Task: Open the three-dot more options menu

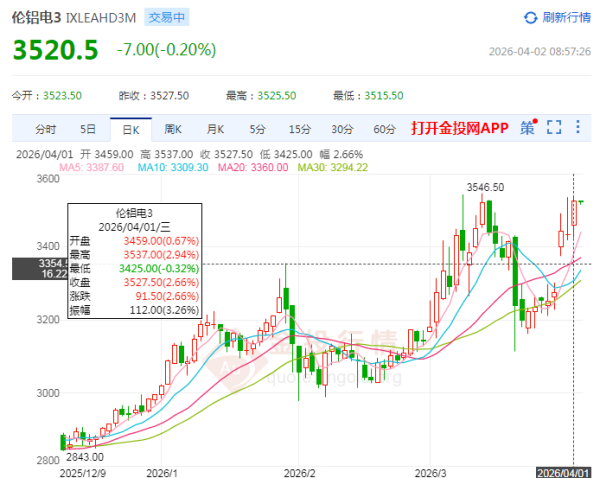Action: tap(578, 127)
